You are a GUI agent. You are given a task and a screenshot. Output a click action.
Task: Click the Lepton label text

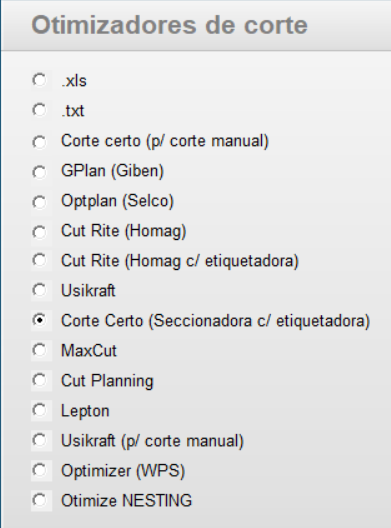pos(85,411)
